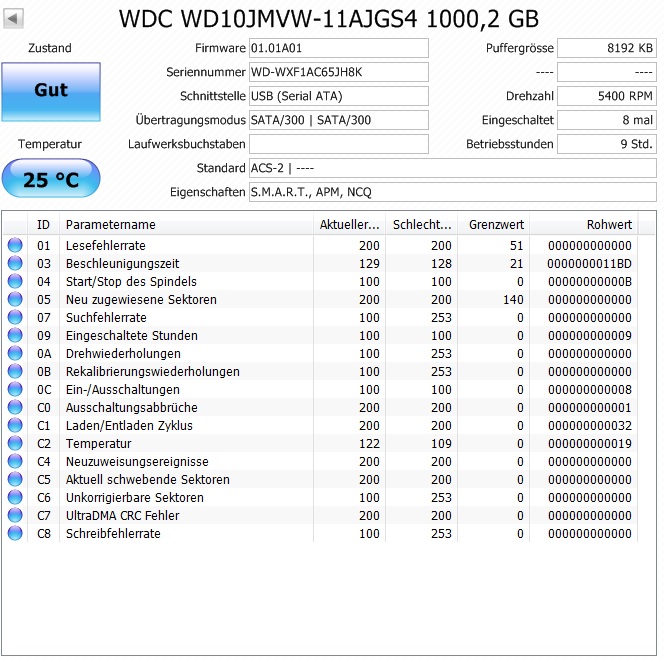Click status icon next to Temperatur attribute
The width and height of the screenshot is (665, 660).
pyautogui.click(x=15, y=443)
